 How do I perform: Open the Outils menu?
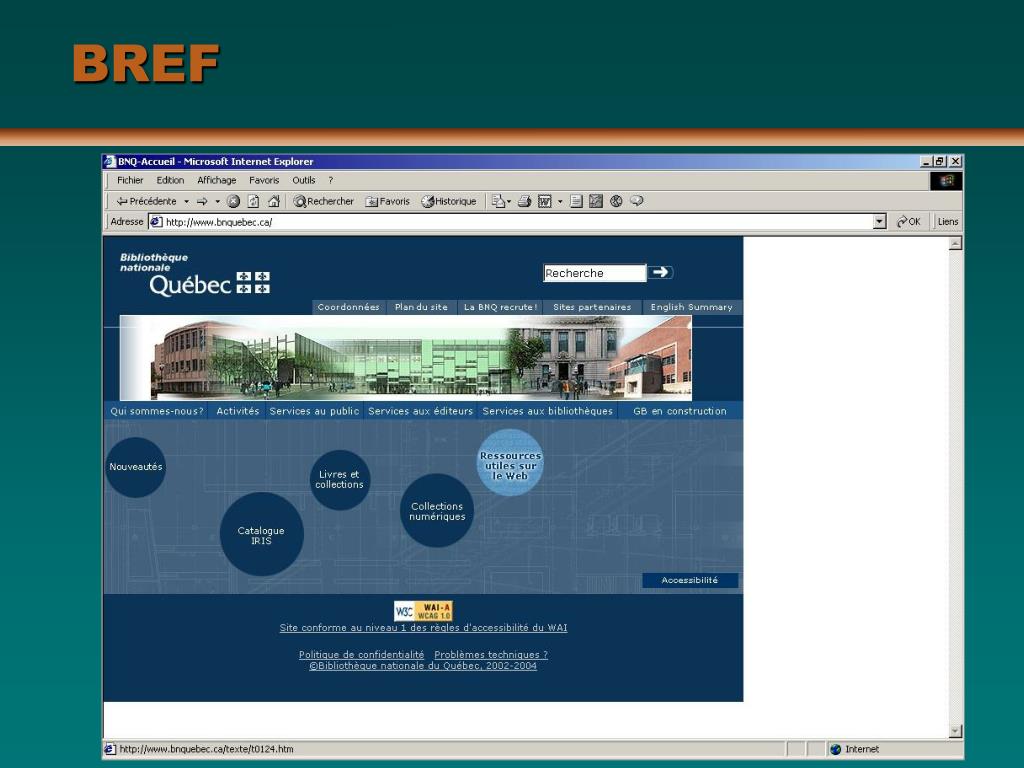tap(303, 180)
